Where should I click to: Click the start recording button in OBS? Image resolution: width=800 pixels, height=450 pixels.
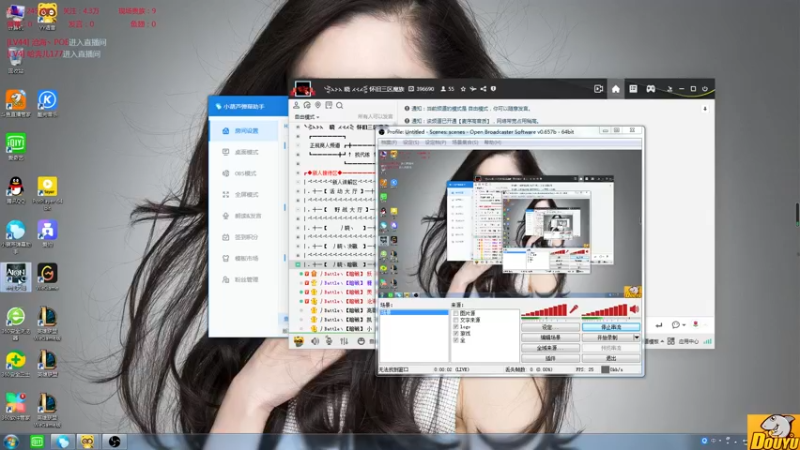pyautogui.click(x=608, y=337)
